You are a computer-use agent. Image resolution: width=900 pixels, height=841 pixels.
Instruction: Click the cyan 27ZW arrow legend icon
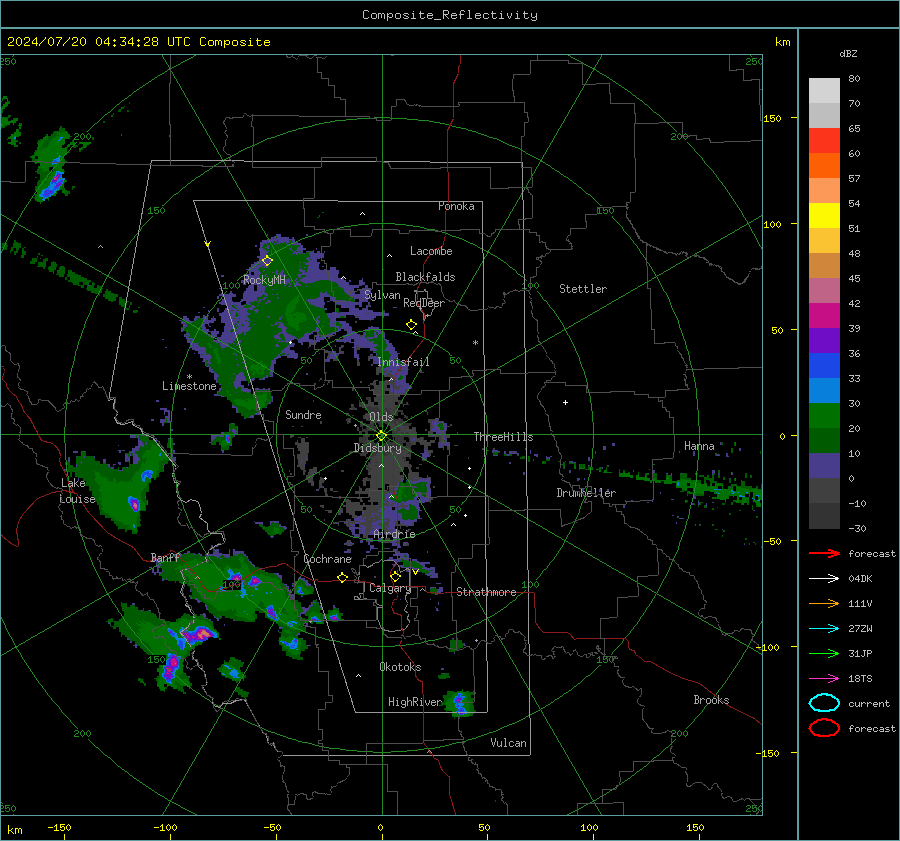[x=824, y=629]
